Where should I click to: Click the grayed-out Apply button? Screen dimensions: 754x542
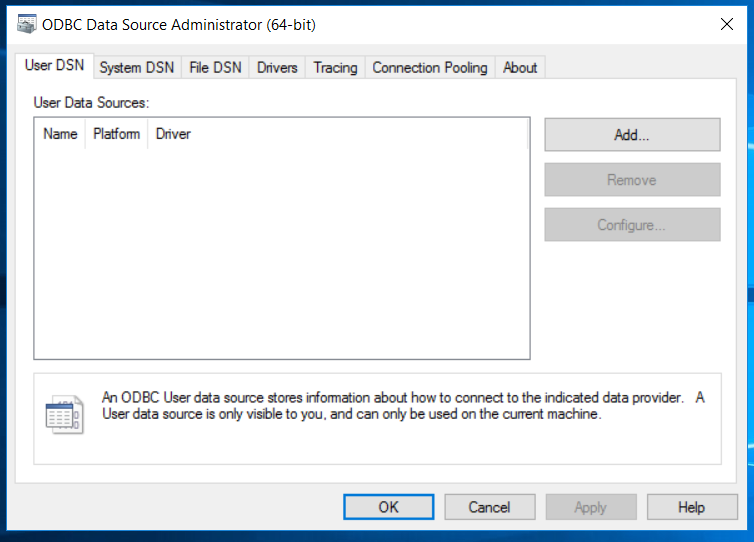(591, 507)
